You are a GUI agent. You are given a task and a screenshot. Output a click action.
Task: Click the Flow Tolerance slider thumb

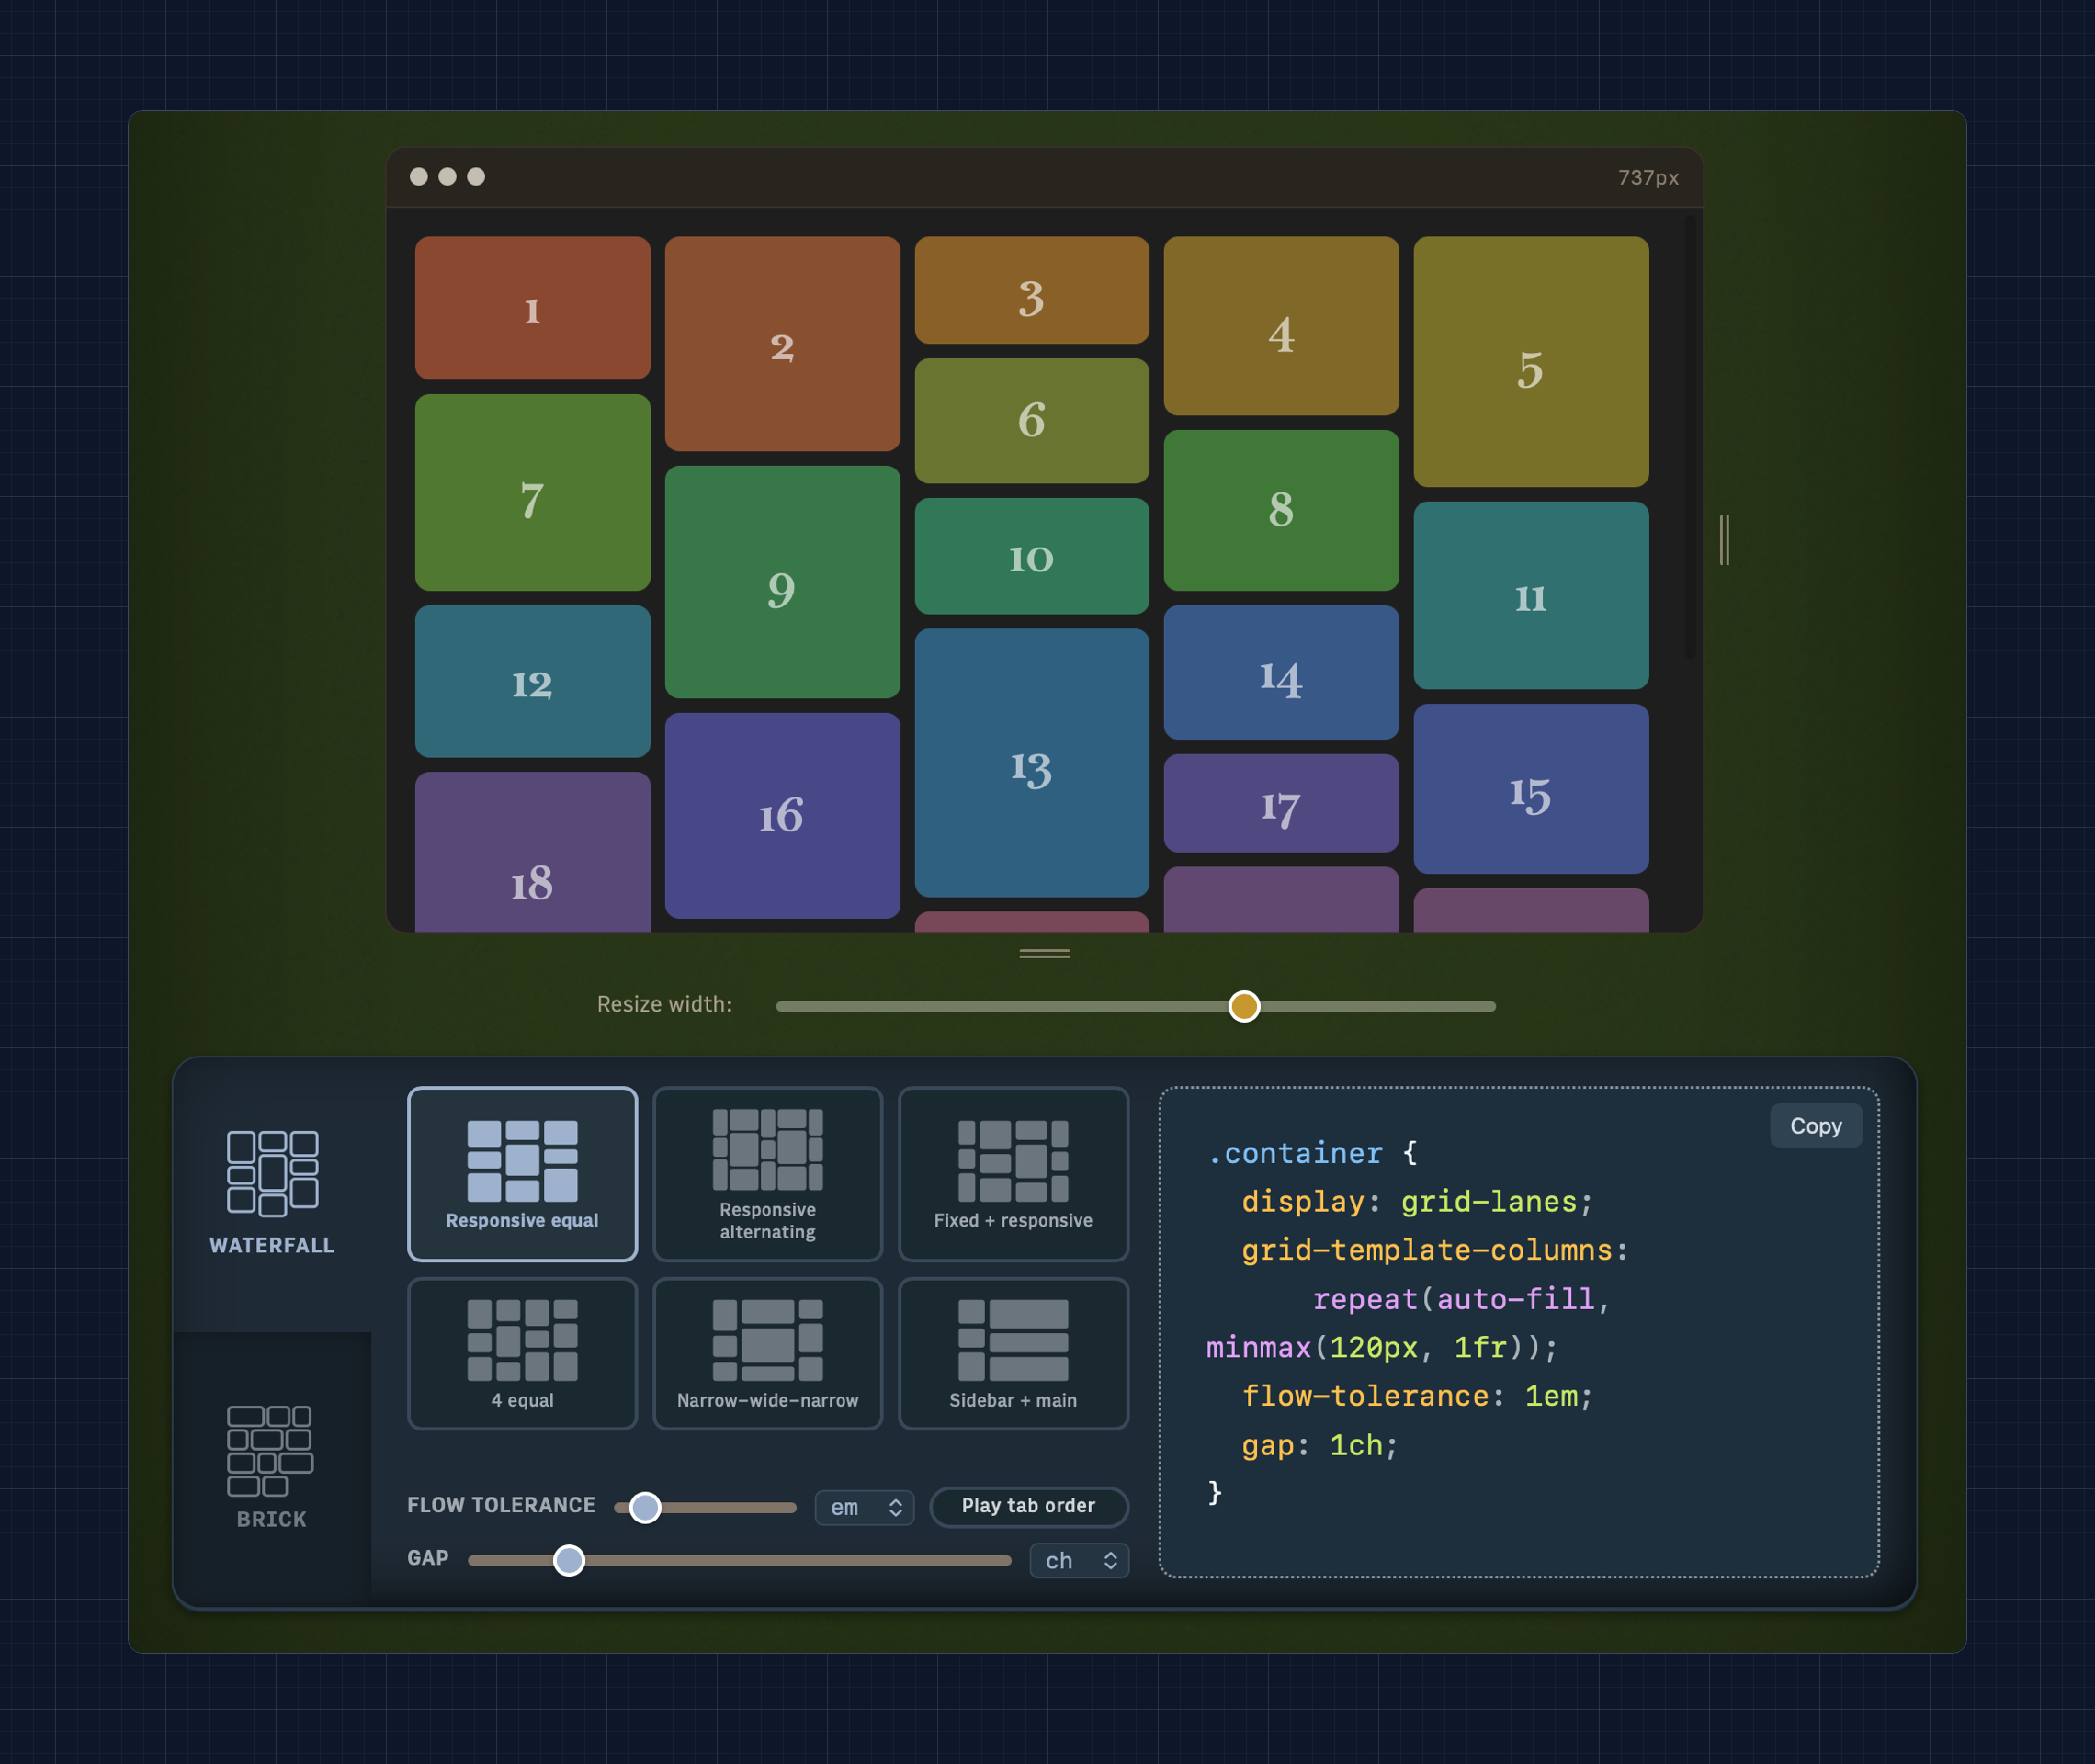coord(645,1507)
